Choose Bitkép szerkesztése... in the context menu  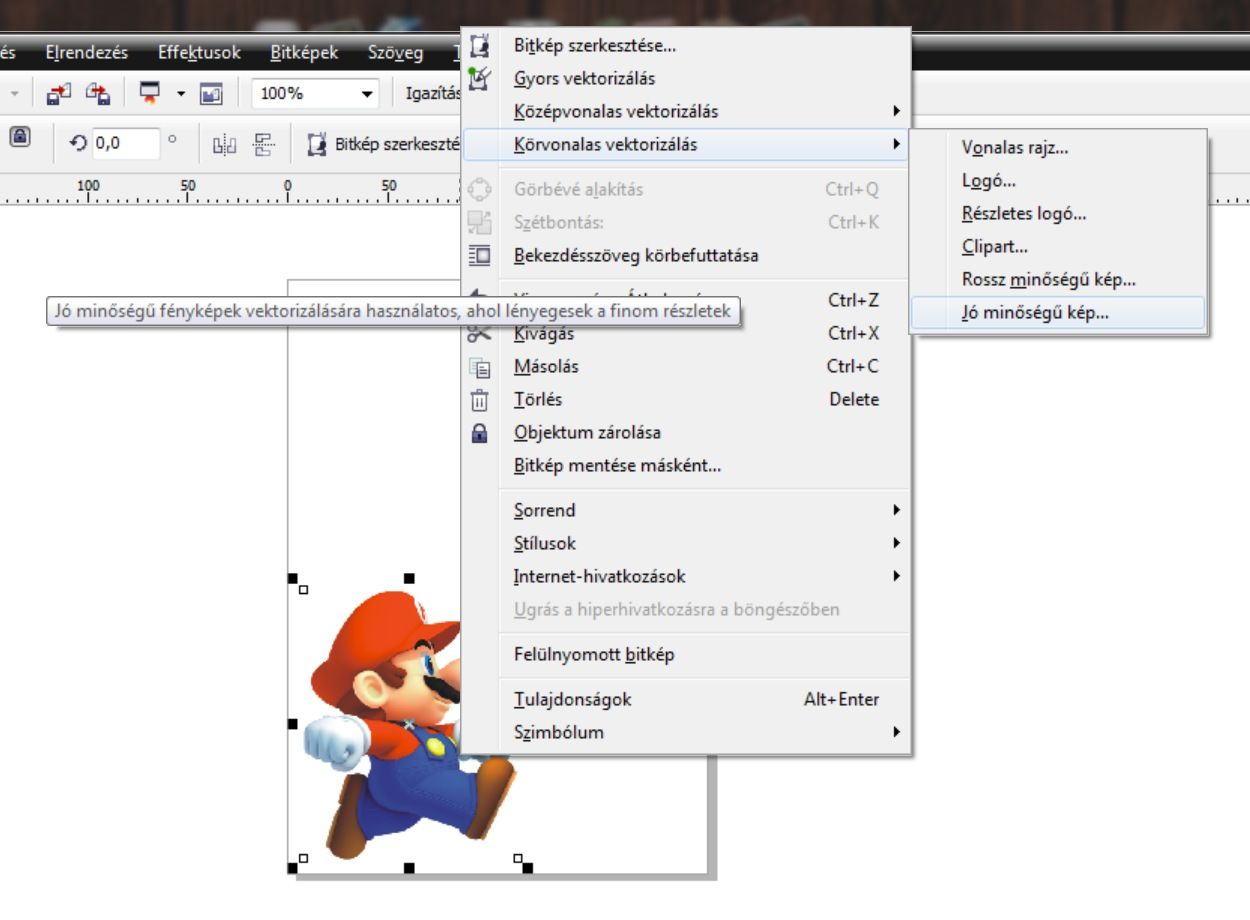click(685, 45)
